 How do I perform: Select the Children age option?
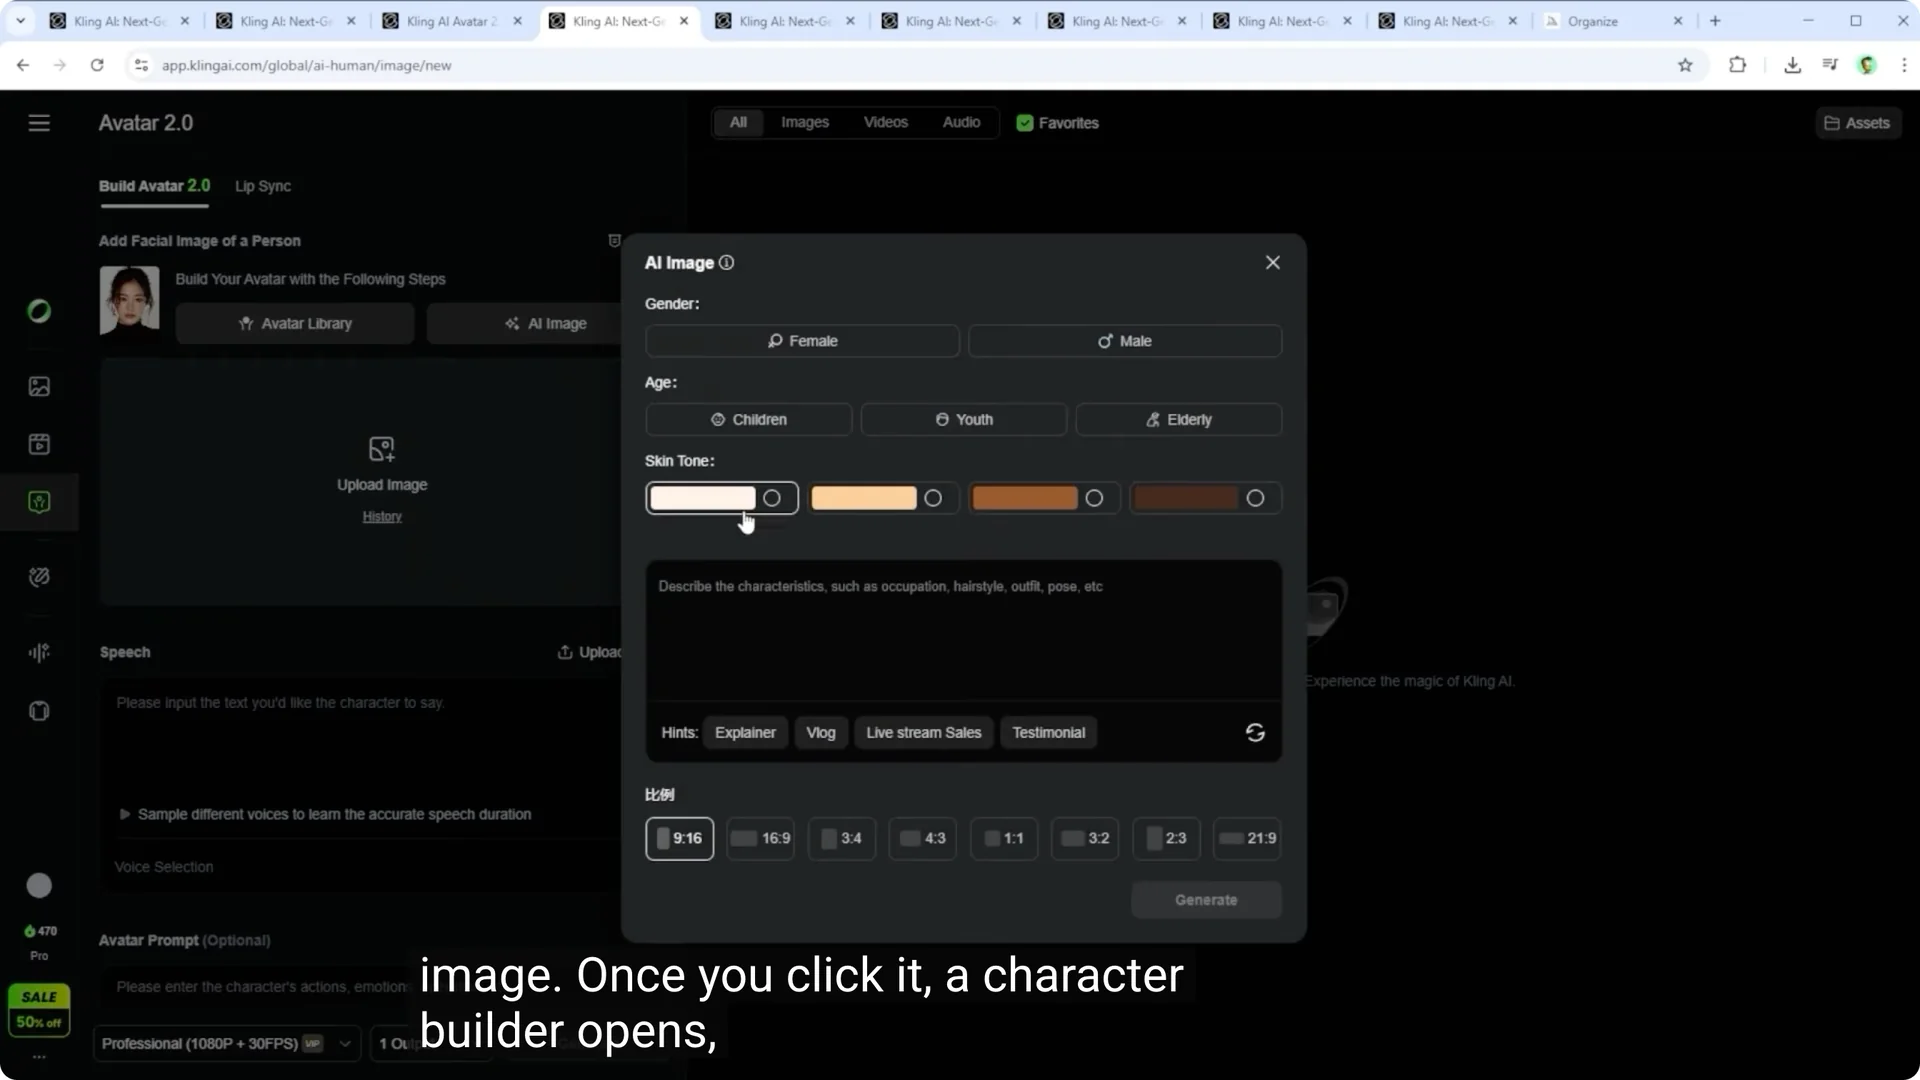748,420
